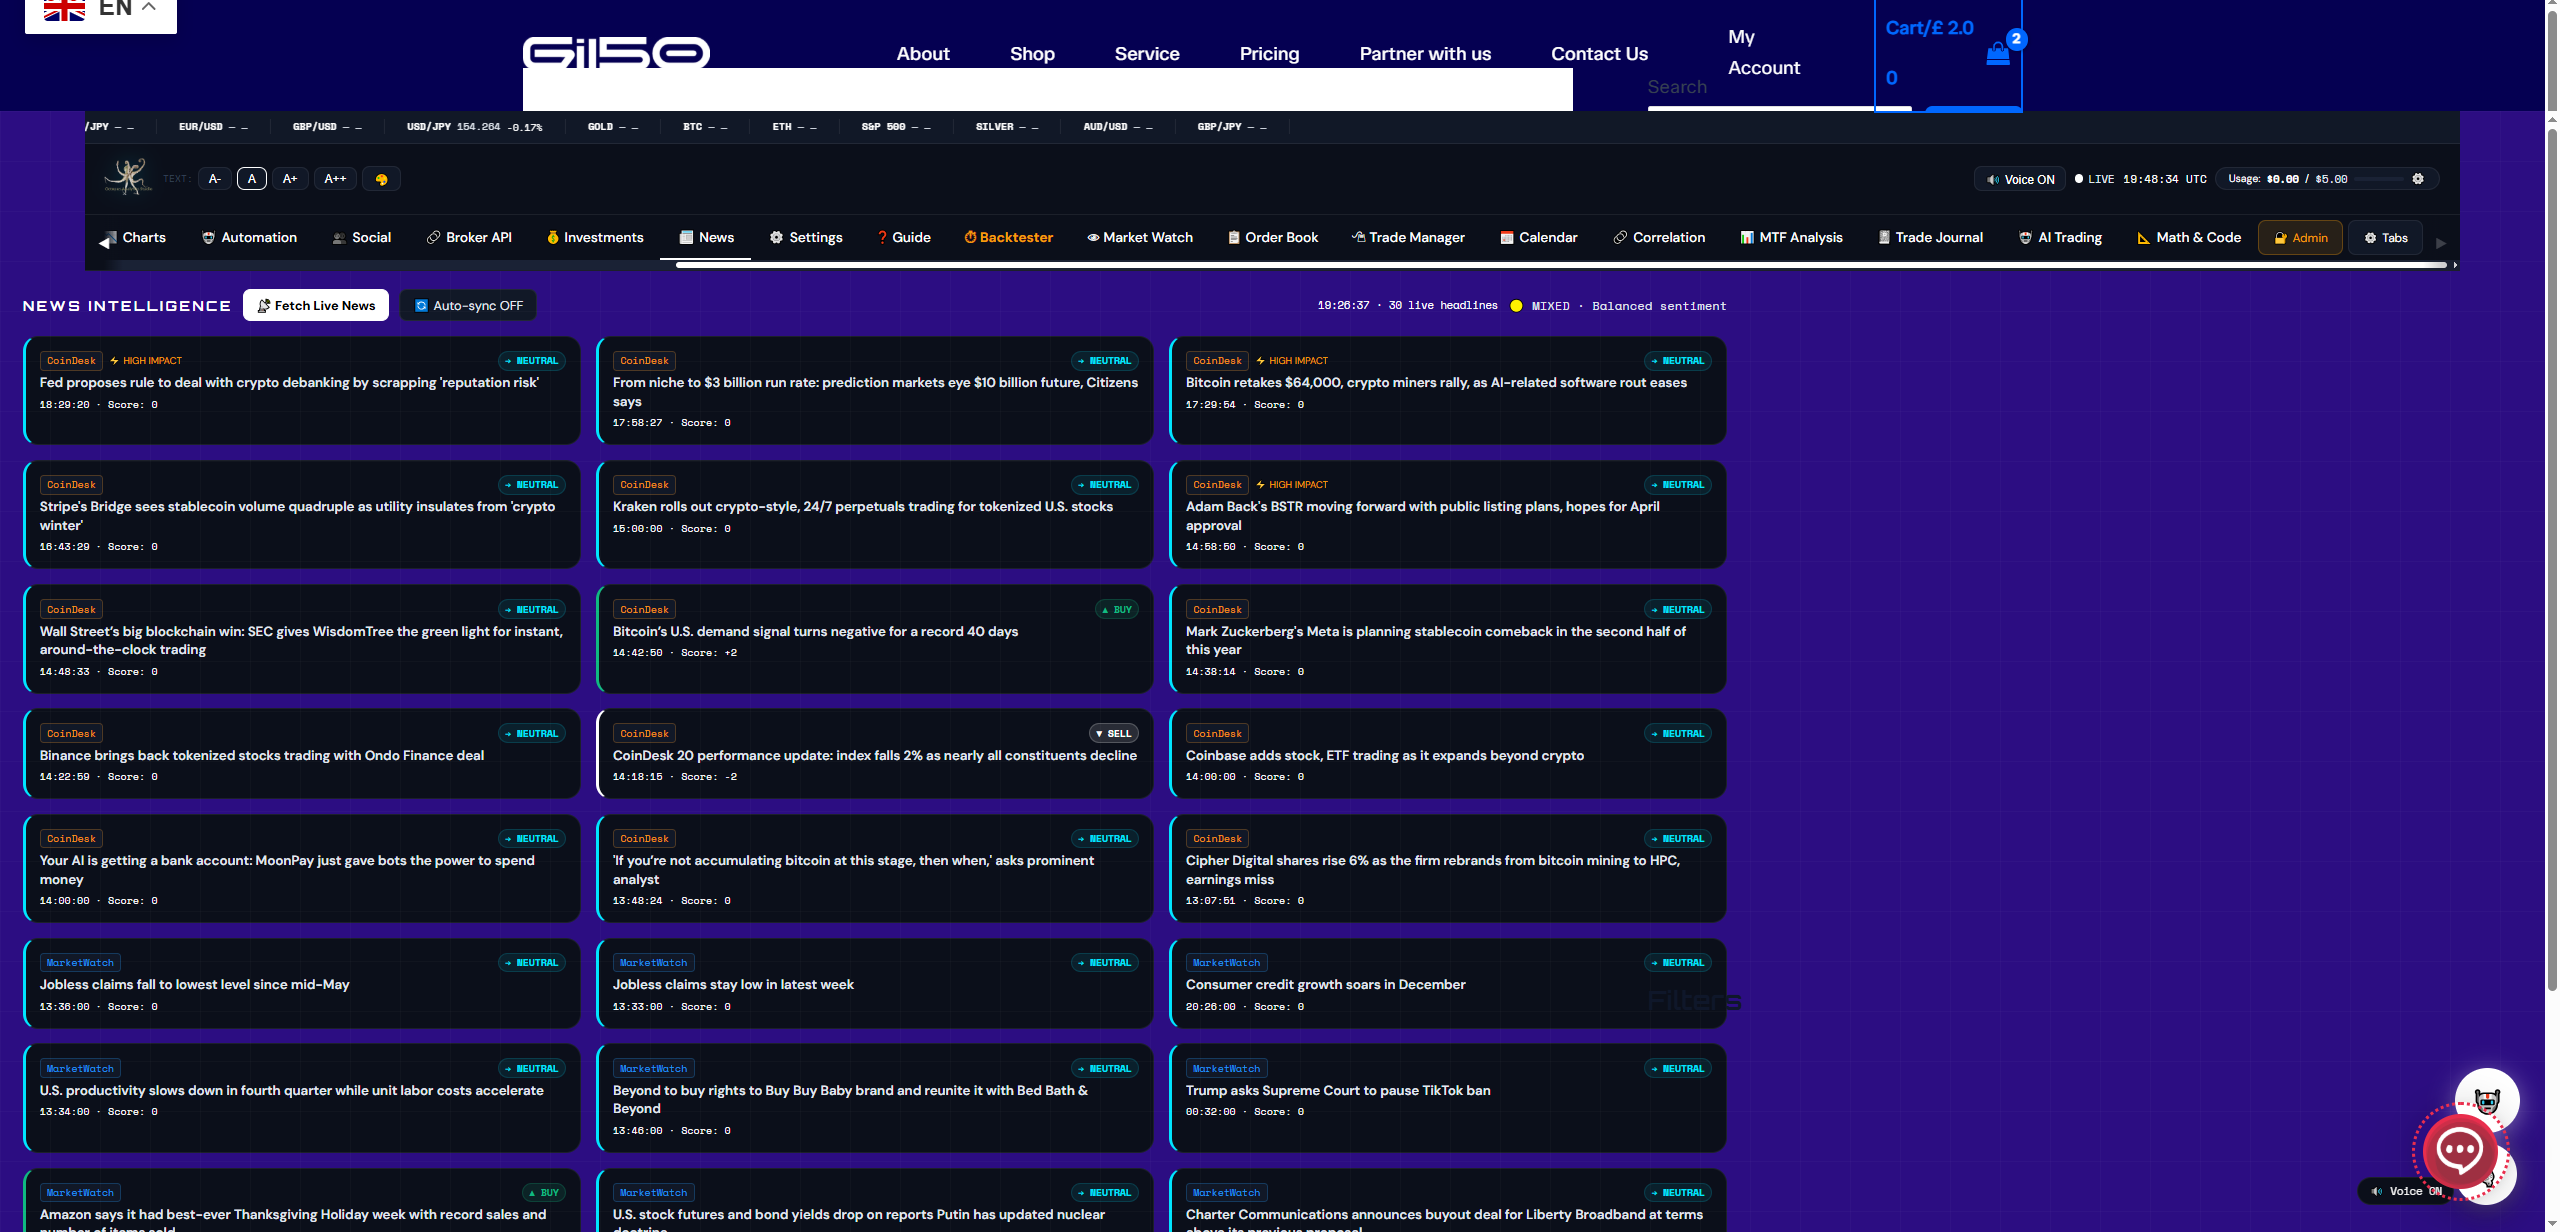
Task: Click Fetch Live News button
Action: pos(316,306)
